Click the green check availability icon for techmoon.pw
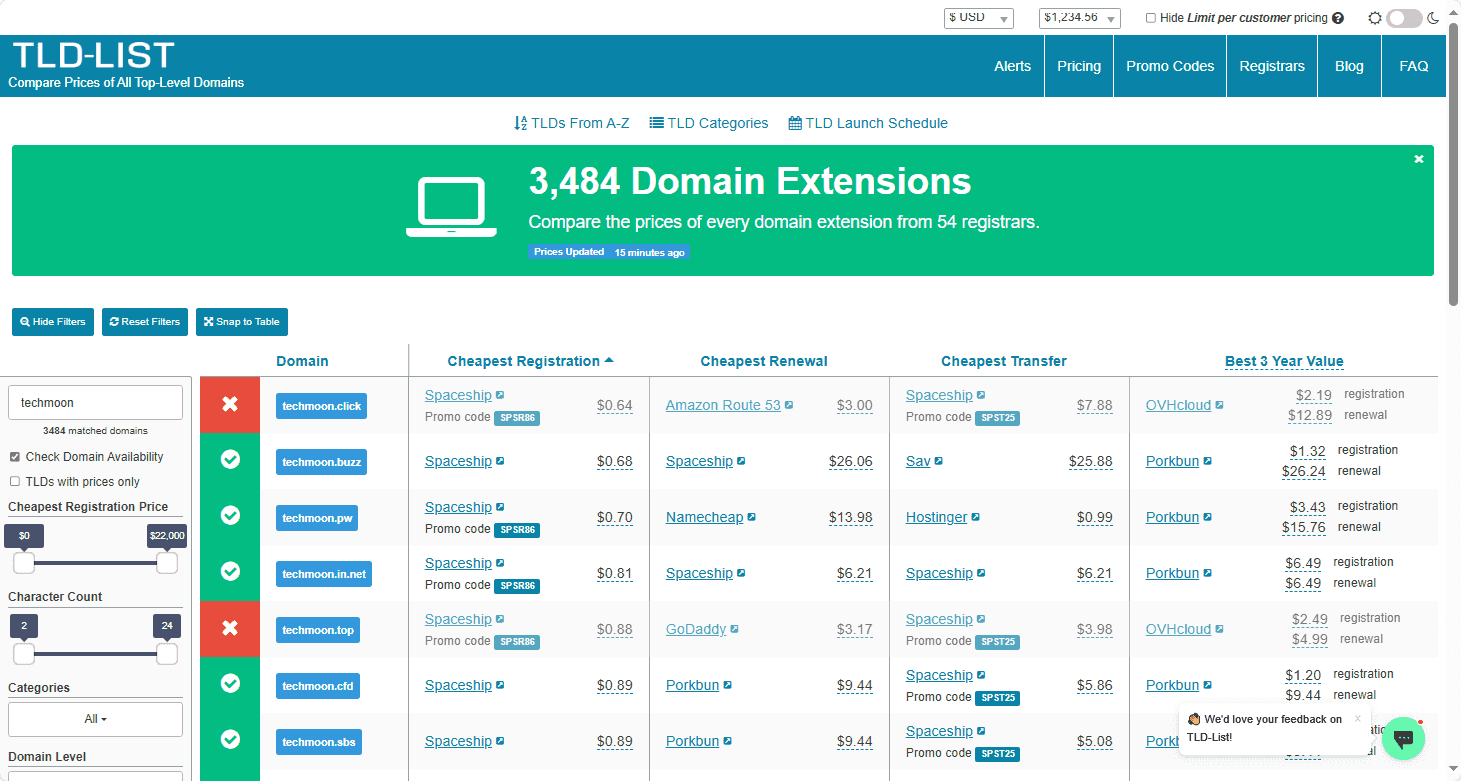The image size is (1461, 781). pyautogui.click(x=230, y=515)
